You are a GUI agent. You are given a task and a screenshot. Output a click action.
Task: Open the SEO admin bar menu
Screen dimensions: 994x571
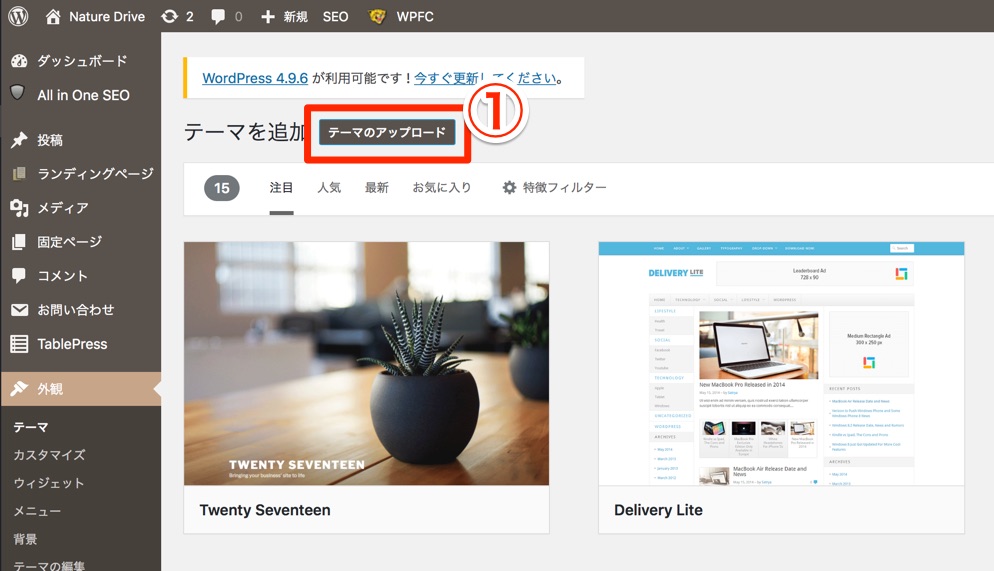335,16
